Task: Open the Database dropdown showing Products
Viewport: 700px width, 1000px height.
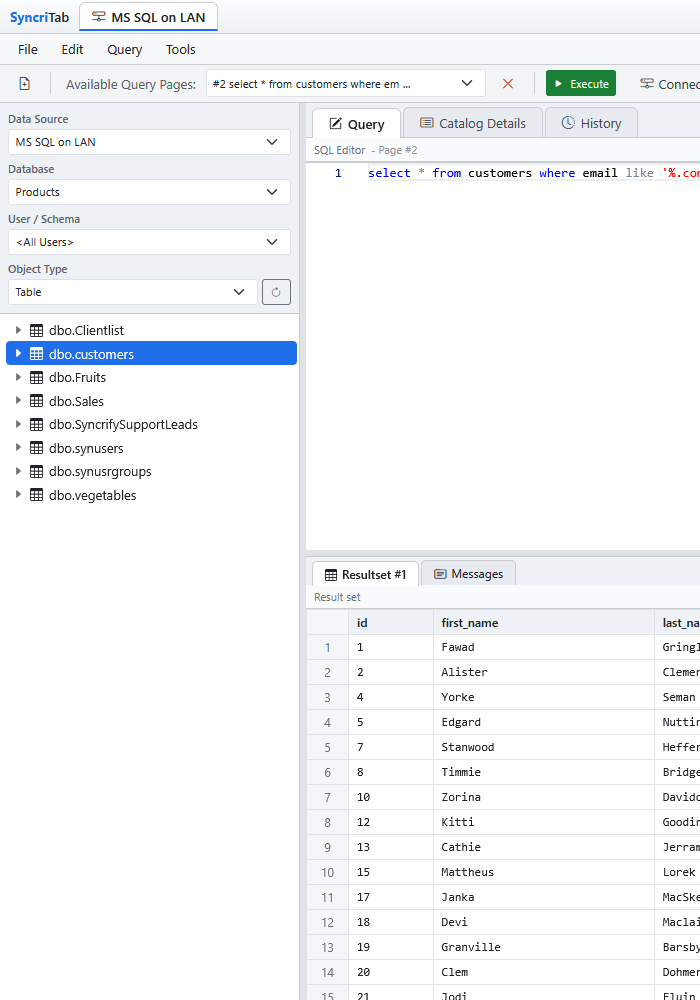Action: click(x=149, y=192)
